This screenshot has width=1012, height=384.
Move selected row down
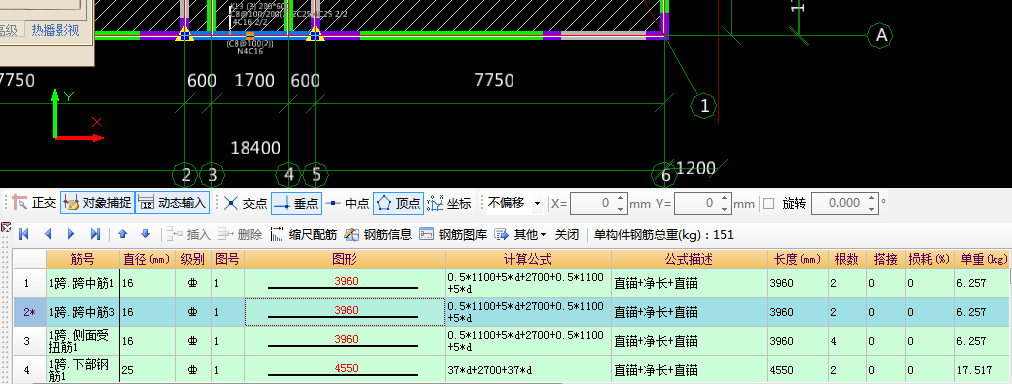[145, 234]
